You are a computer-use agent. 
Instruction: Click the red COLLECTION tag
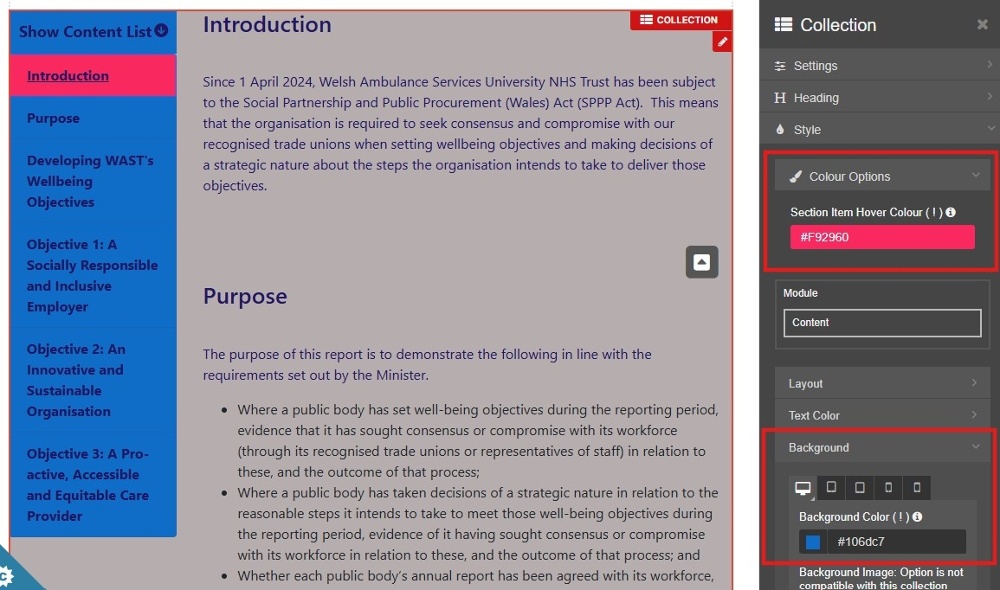(x=680, y=20)
